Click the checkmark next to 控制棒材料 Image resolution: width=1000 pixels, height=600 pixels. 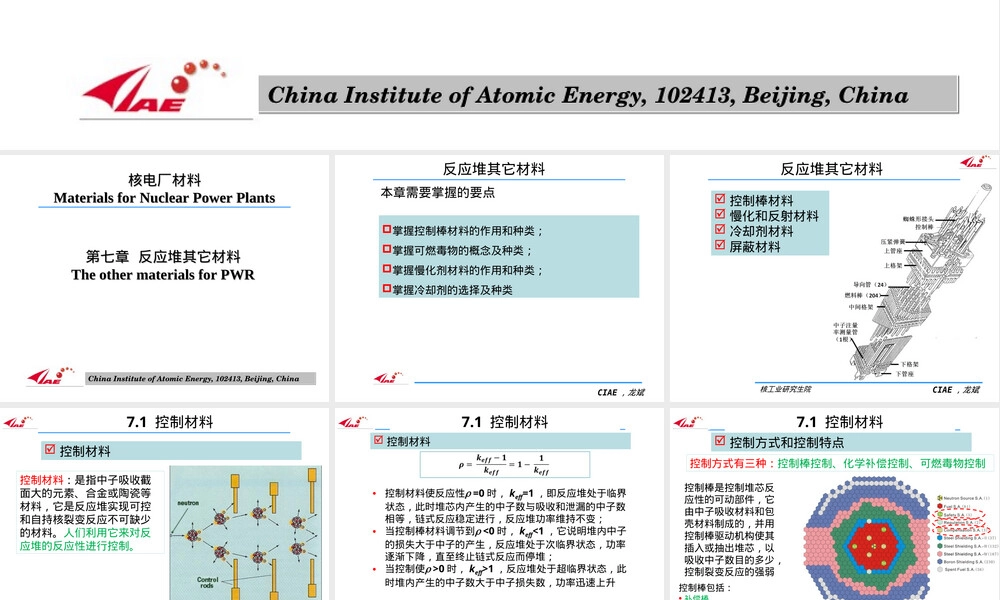pyautogui.click(x=720, y=199)
